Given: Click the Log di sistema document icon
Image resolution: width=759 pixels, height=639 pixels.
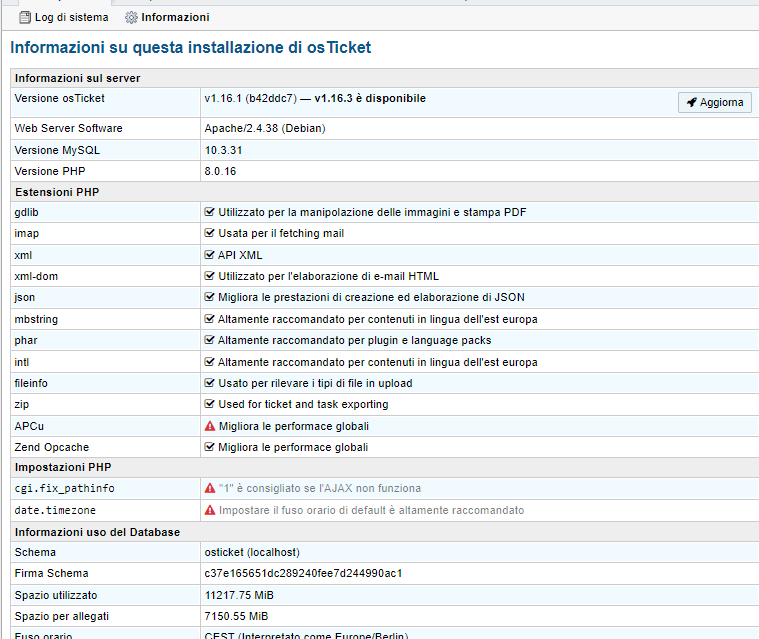Looking at the screenshot, I should pyautogui.click(x=25, y=17).
